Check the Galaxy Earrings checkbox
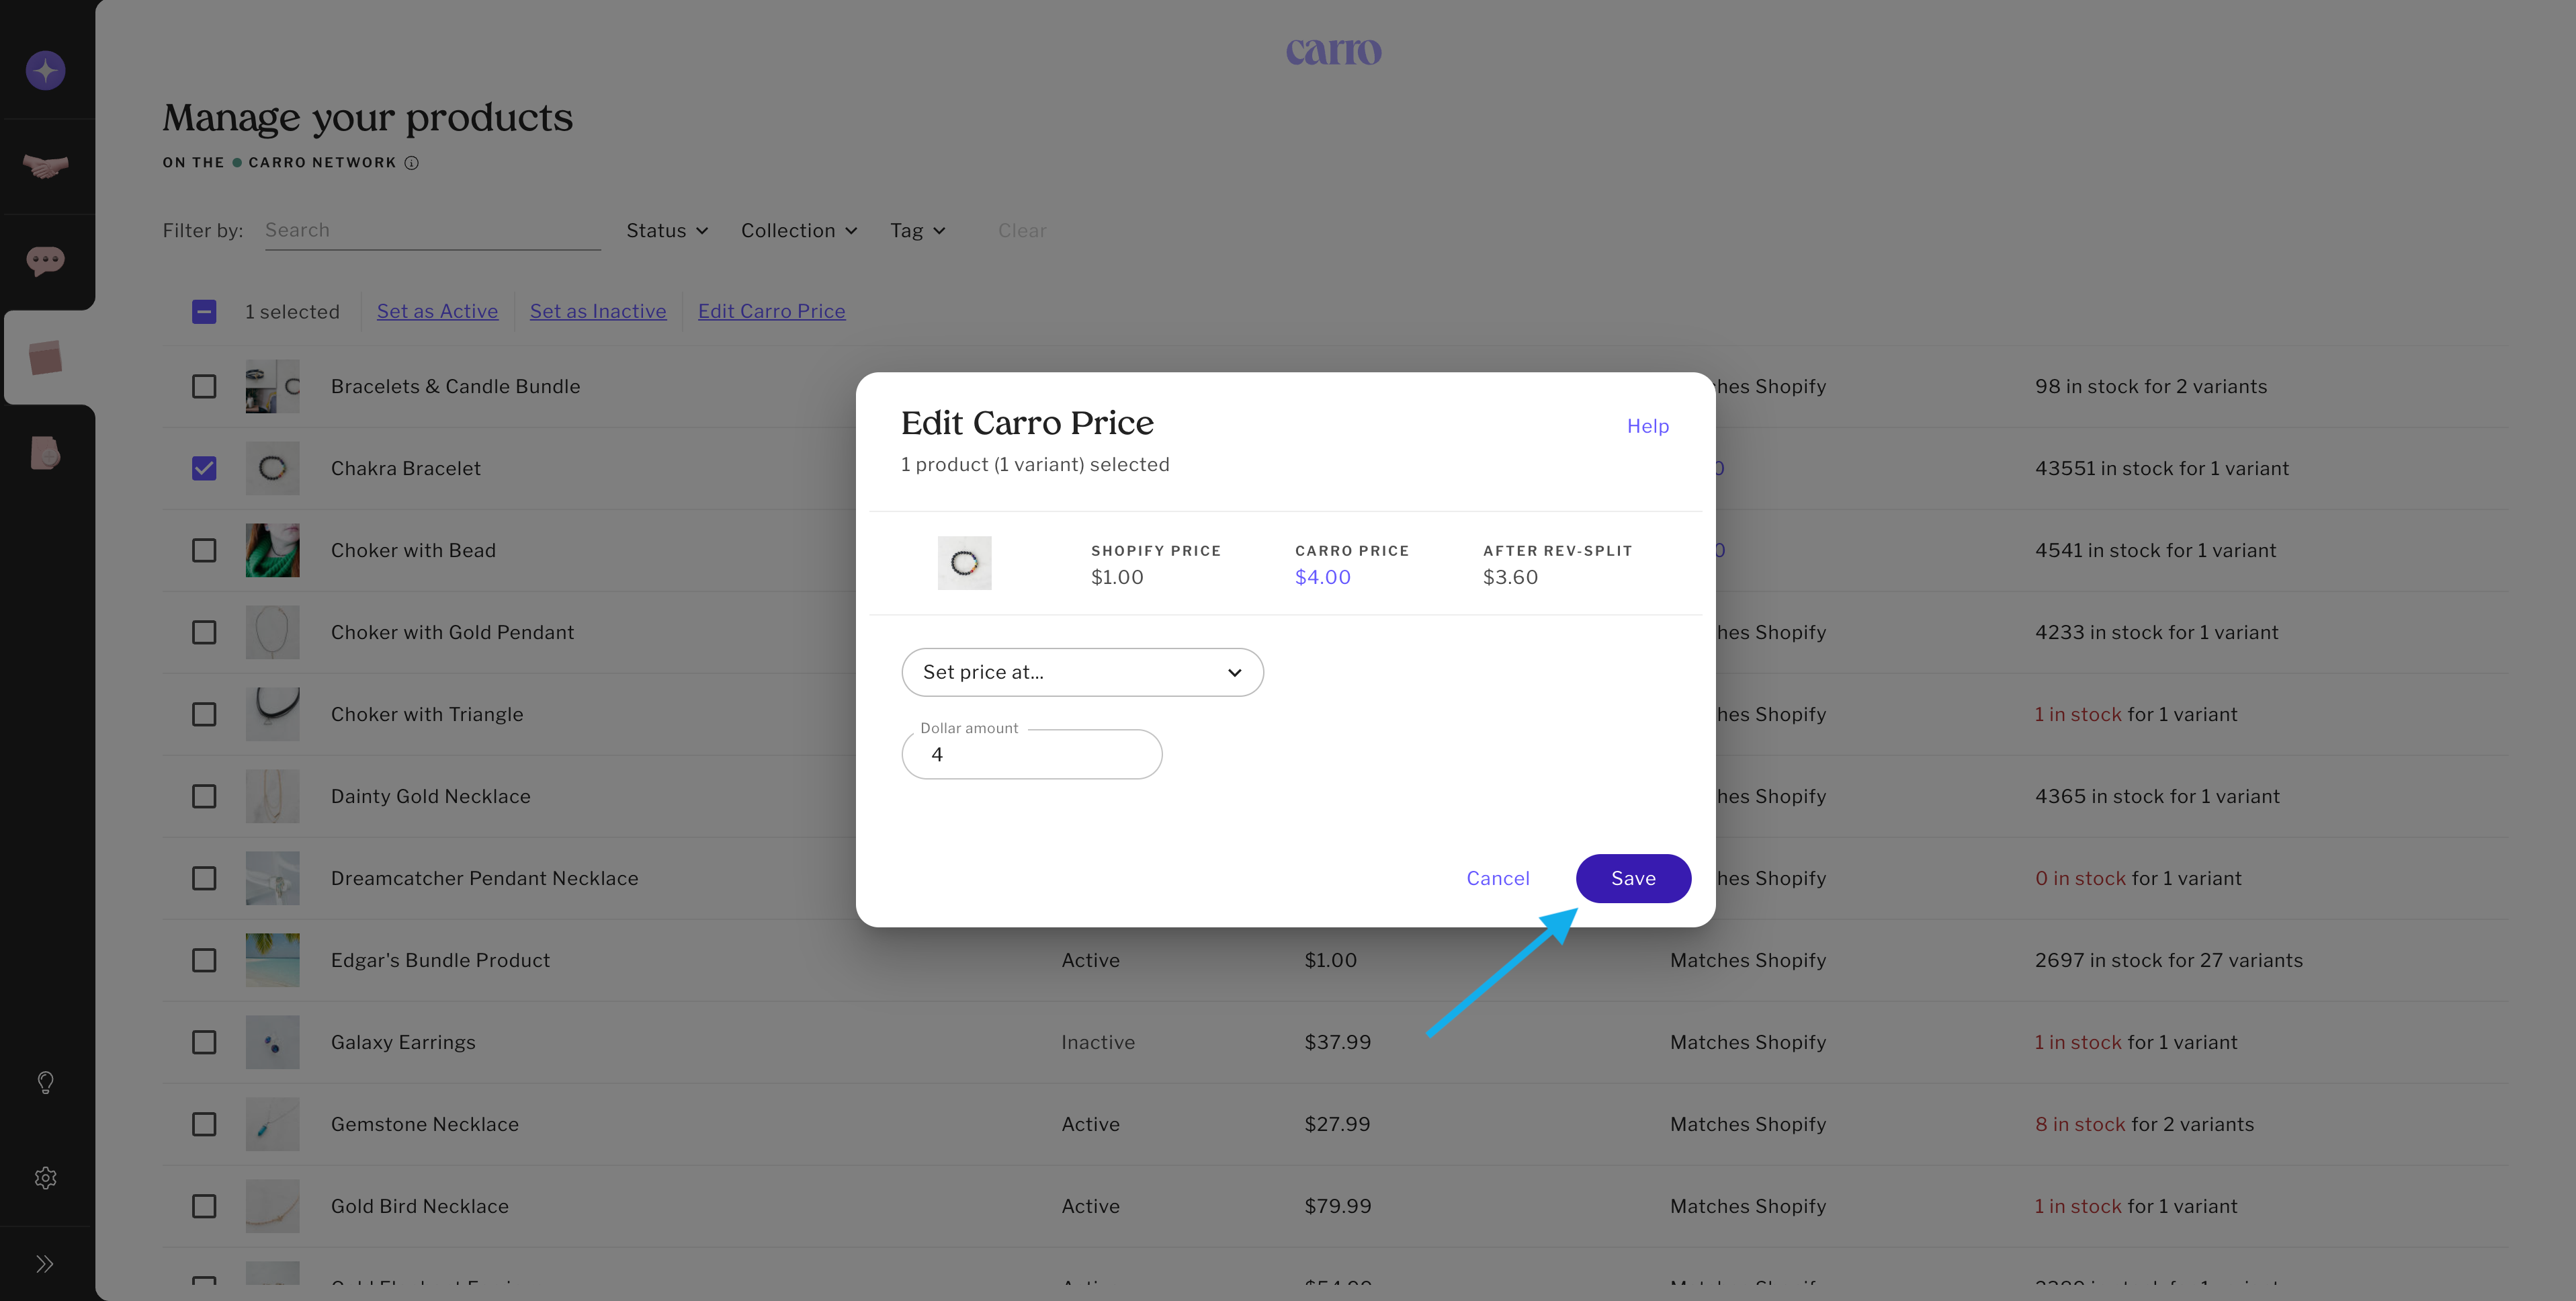 [x=204, y=1042]
